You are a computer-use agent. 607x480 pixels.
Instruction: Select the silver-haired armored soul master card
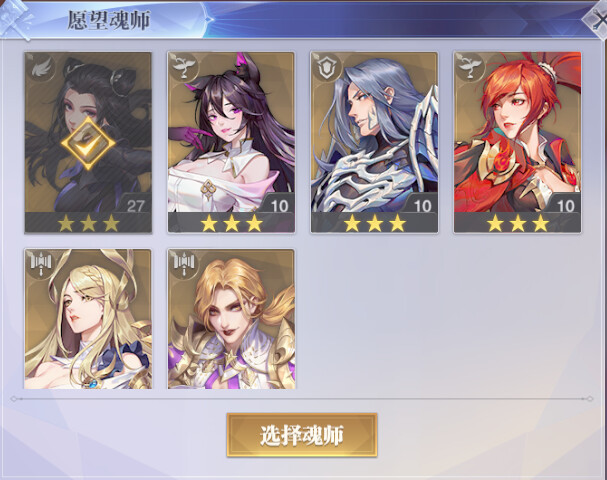tap(374, 142)
